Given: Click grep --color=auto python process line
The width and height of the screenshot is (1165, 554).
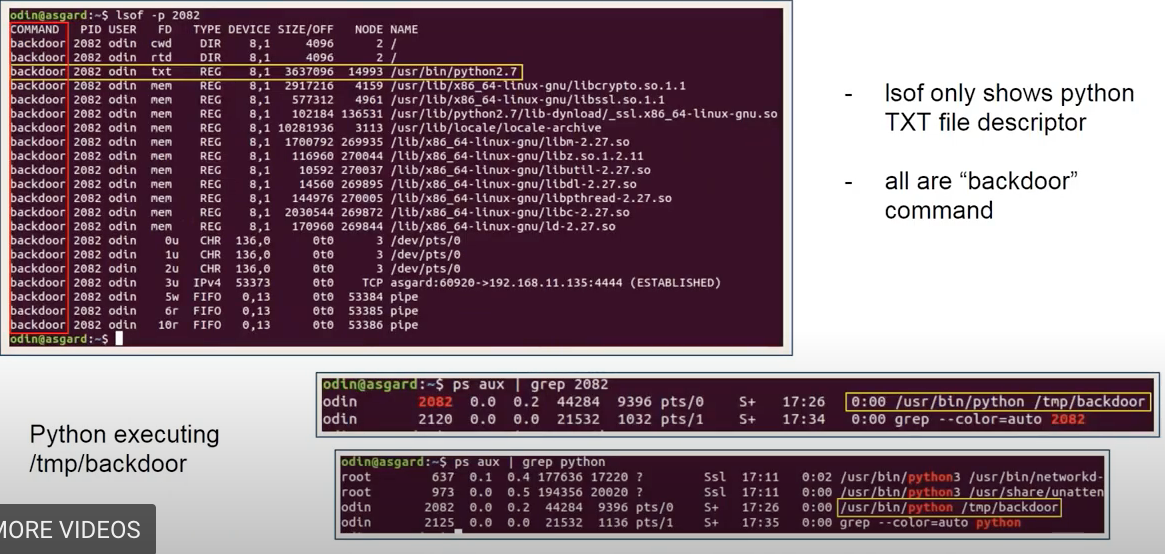Looking at the screenshot, I should point(681,523).
